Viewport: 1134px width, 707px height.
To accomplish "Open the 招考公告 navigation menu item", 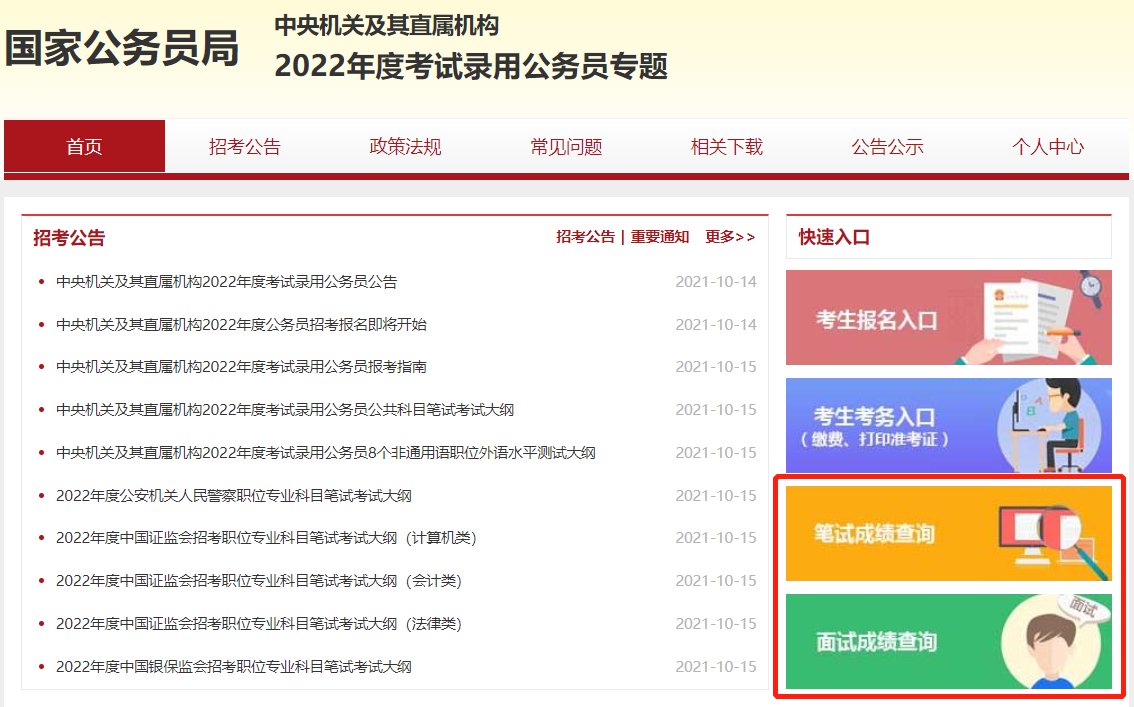I will point(245,147).
